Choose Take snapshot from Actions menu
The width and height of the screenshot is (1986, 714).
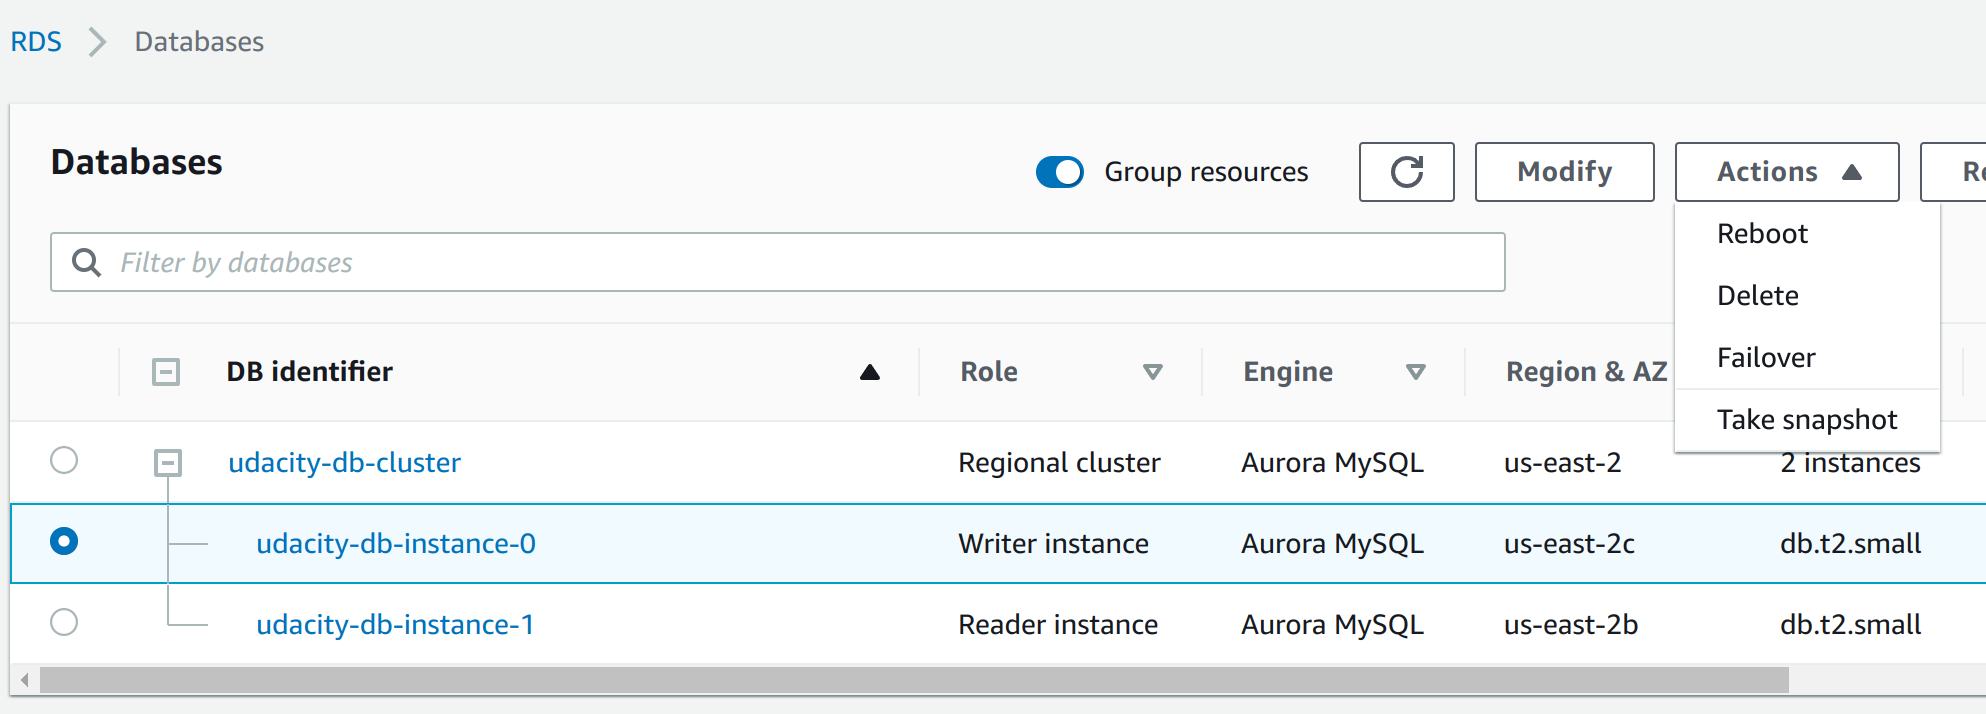(x=1806, y=420)
